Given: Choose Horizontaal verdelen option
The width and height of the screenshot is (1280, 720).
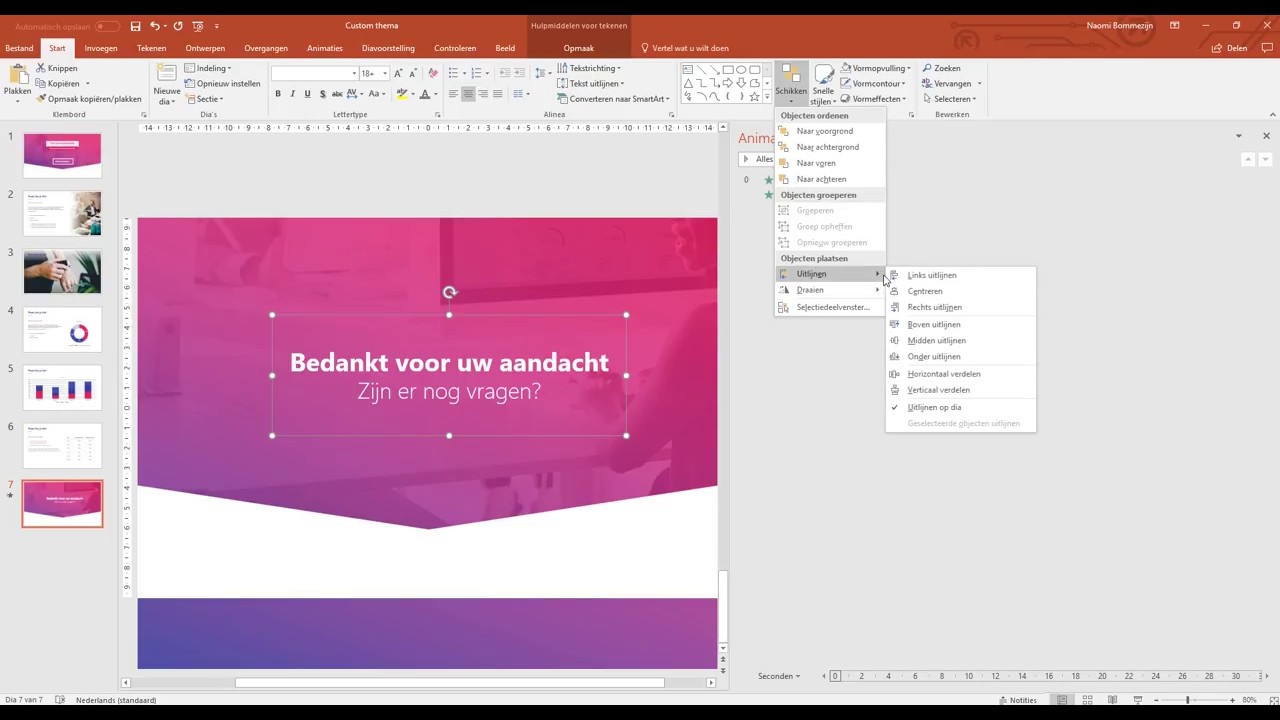Looking at the screenshot, I should (x=943, y=374).
